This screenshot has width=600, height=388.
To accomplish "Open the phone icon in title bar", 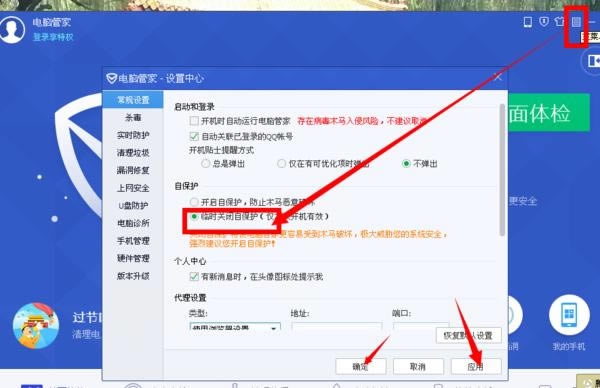I will pos(528,22).
